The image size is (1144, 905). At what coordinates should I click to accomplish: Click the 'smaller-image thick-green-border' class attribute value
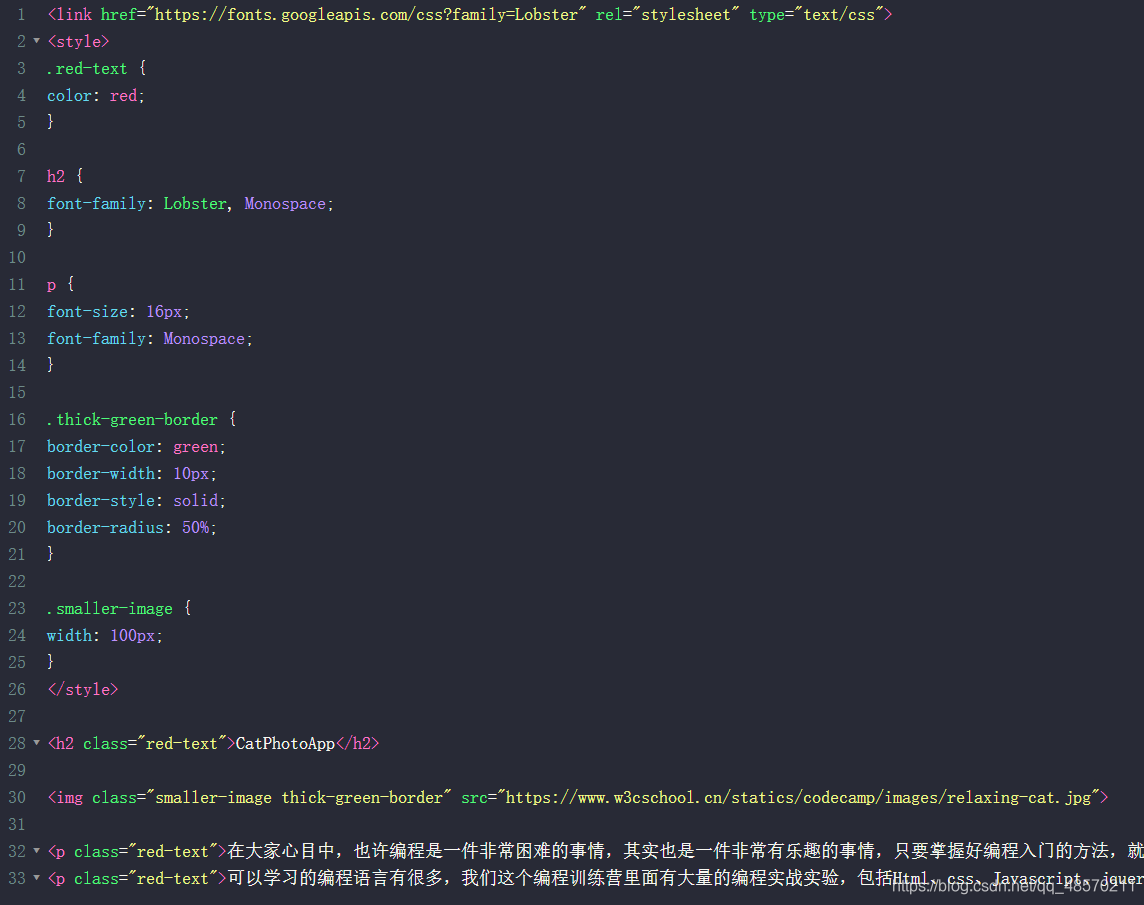(298, 798)
